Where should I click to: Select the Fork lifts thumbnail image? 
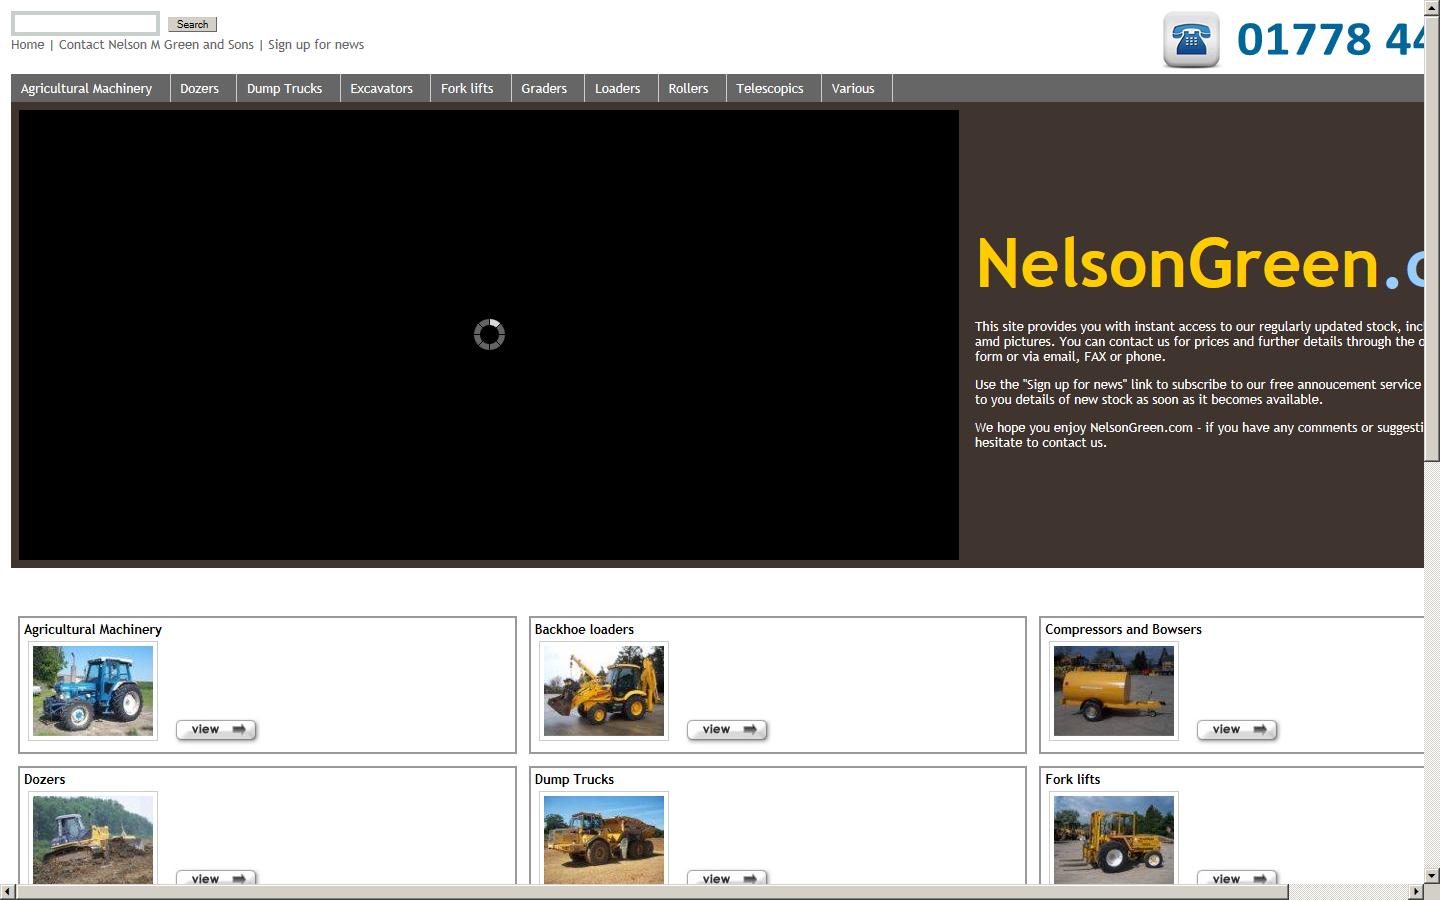pyautogui.click(x=1114, y=839)
